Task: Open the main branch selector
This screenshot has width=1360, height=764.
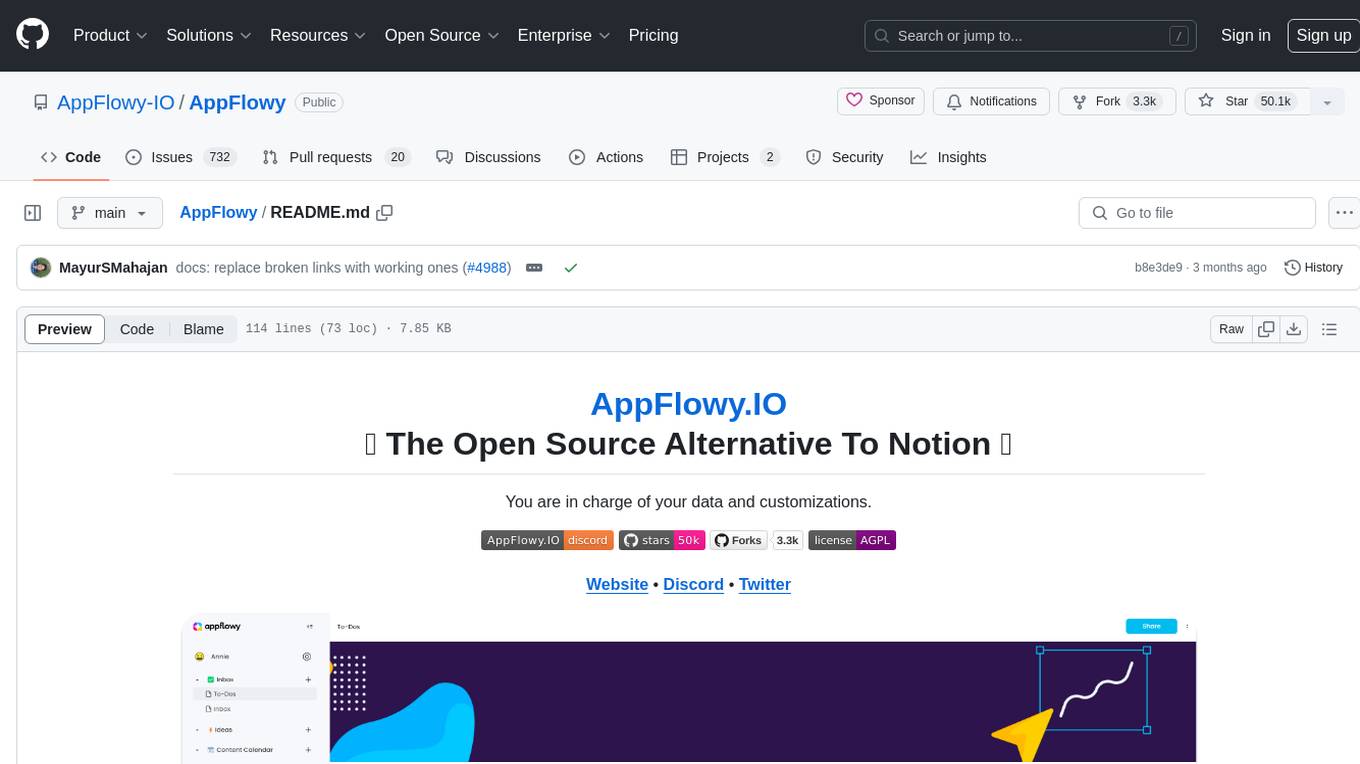Action: tap(109, 213)
